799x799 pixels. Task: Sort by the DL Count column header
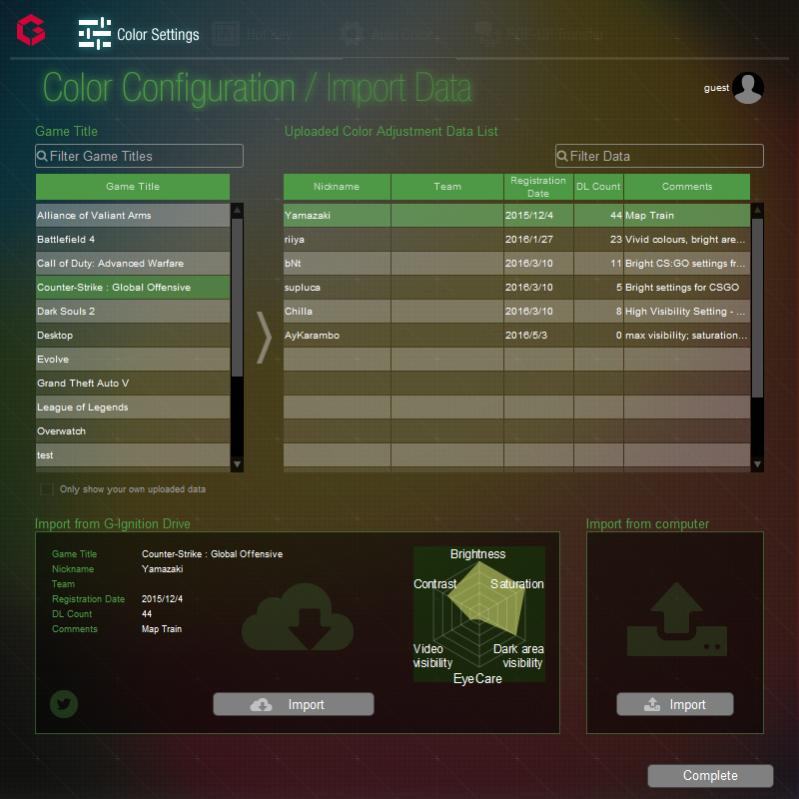pyautogui.click(x=598, y=187)
